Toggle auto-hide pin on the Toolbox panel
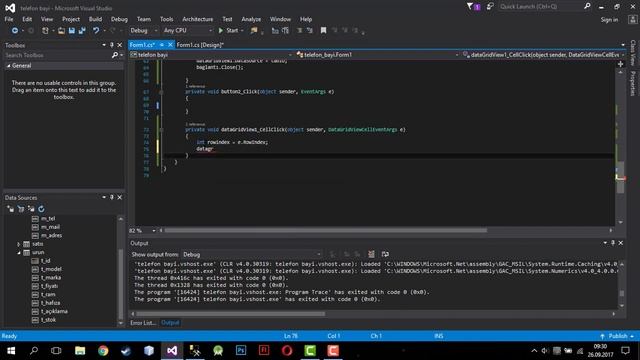 (112, 45)
